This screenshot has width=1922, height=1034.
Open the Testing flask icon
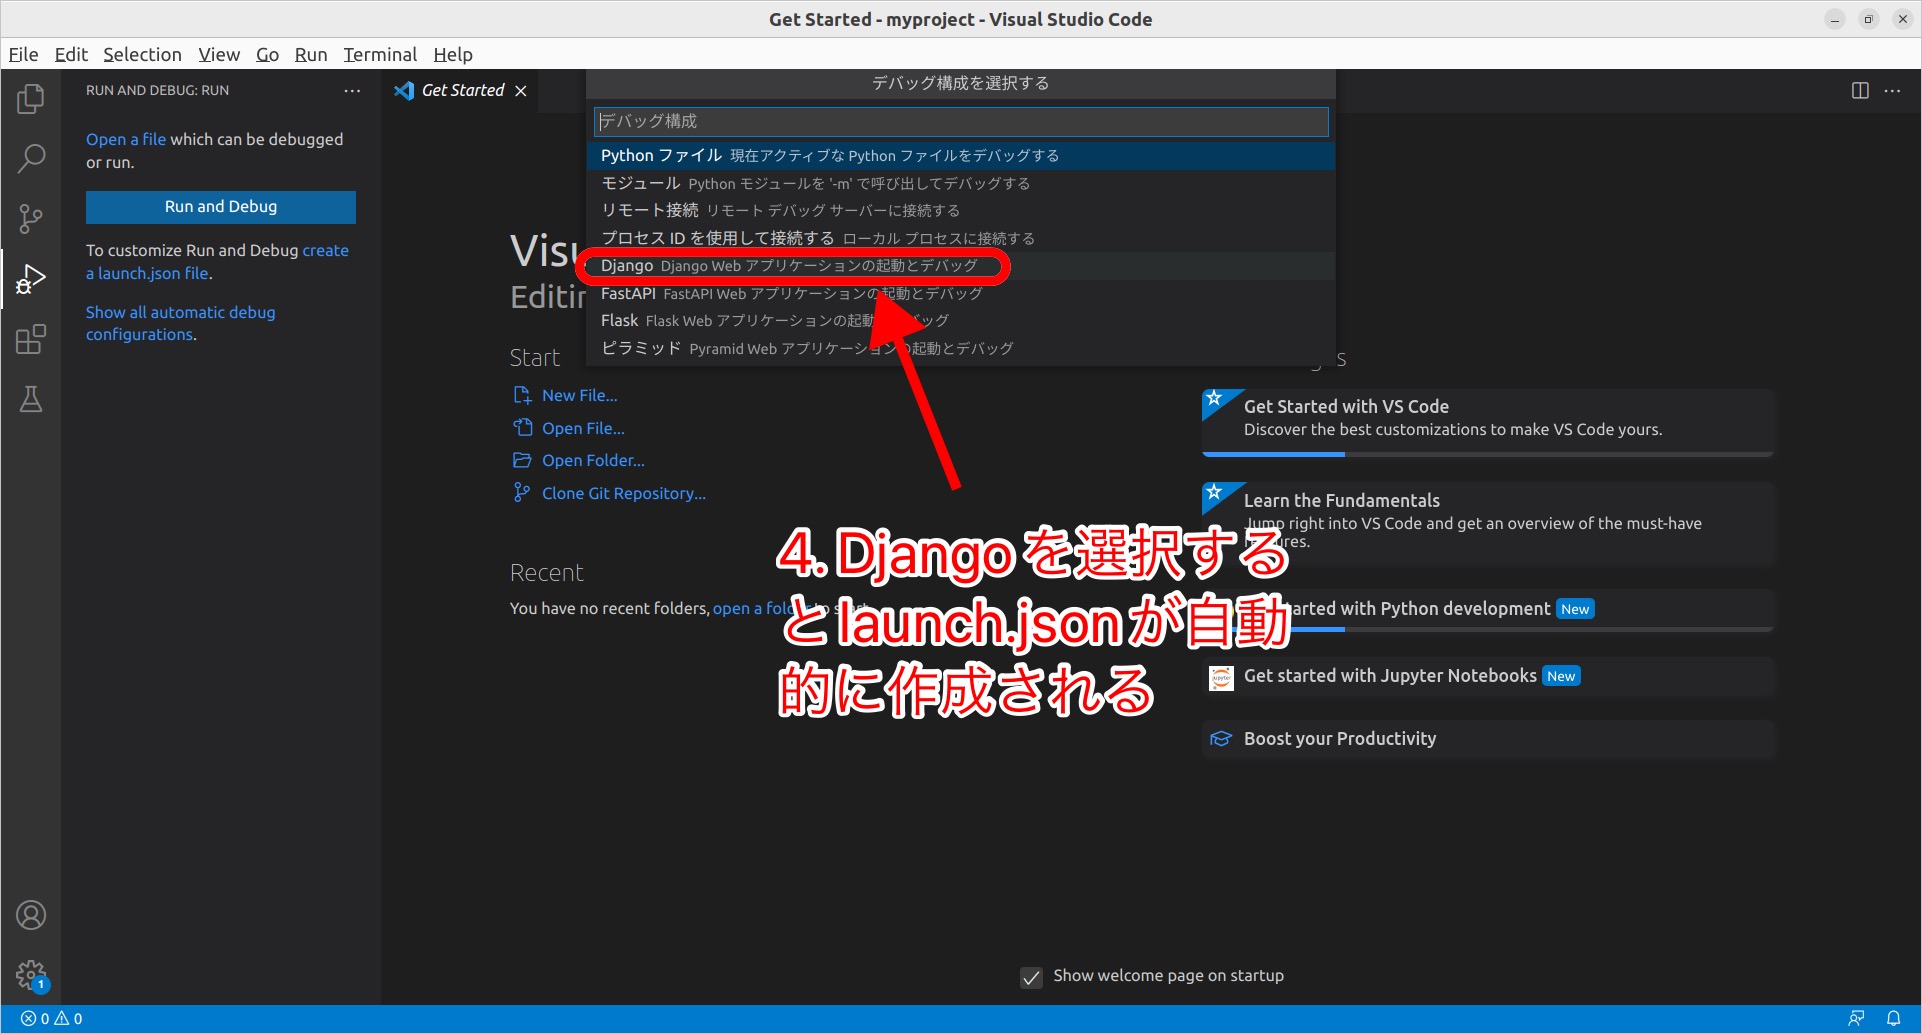(x=31, y=399)
